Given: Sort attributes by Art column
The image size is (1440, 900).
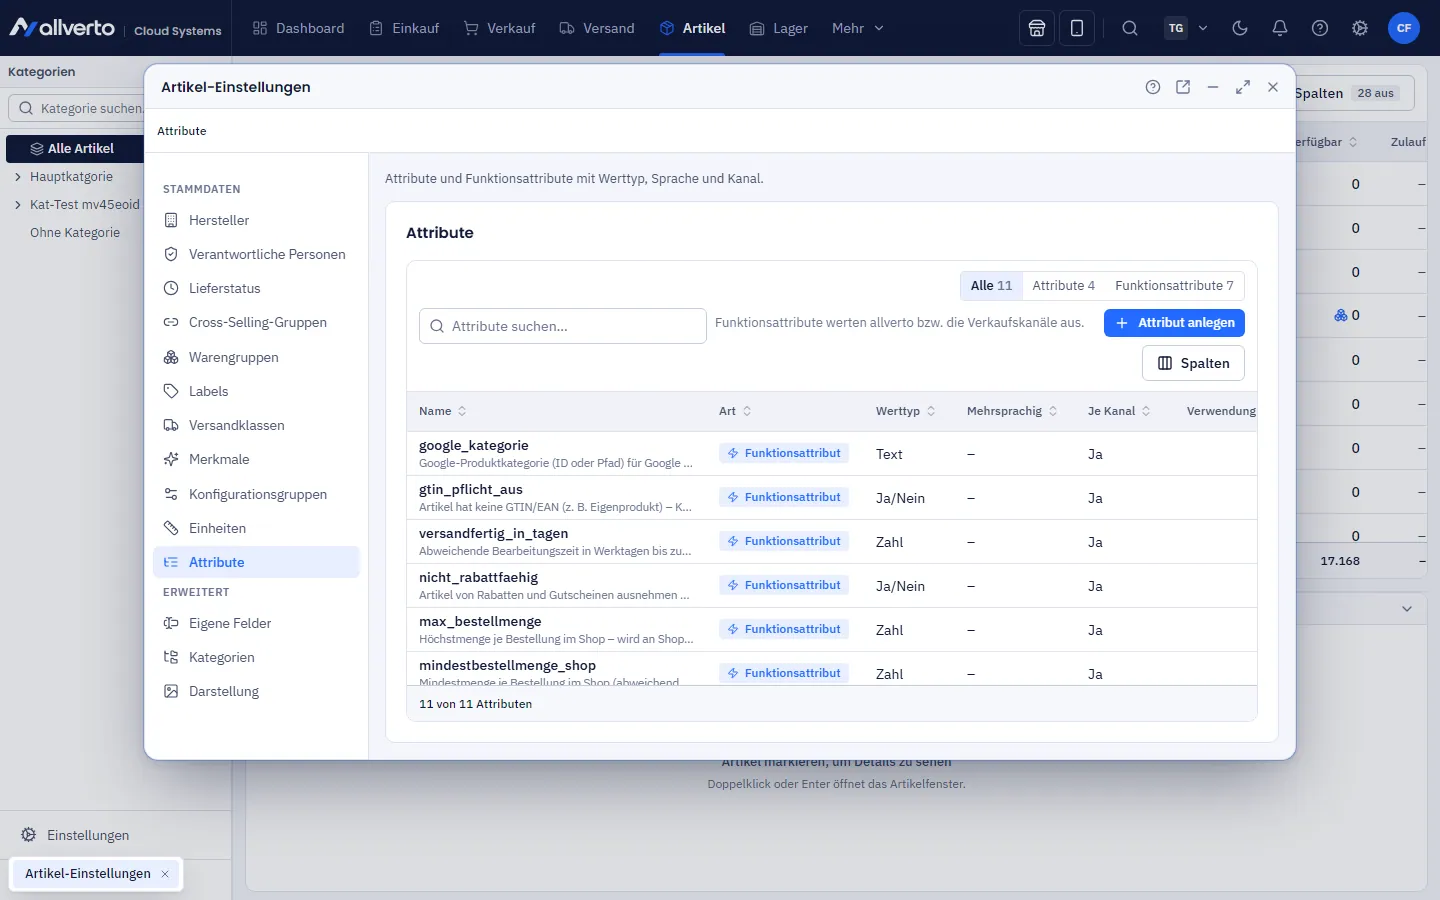Looking at the screenshot, I should [x=735, y=411].
